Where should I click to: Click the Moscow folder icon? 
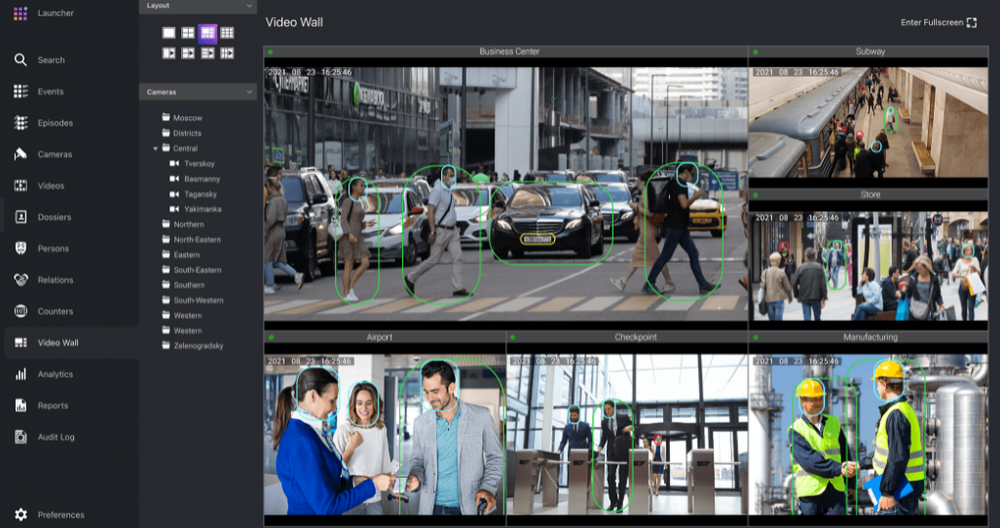click(x=166, y=117)
